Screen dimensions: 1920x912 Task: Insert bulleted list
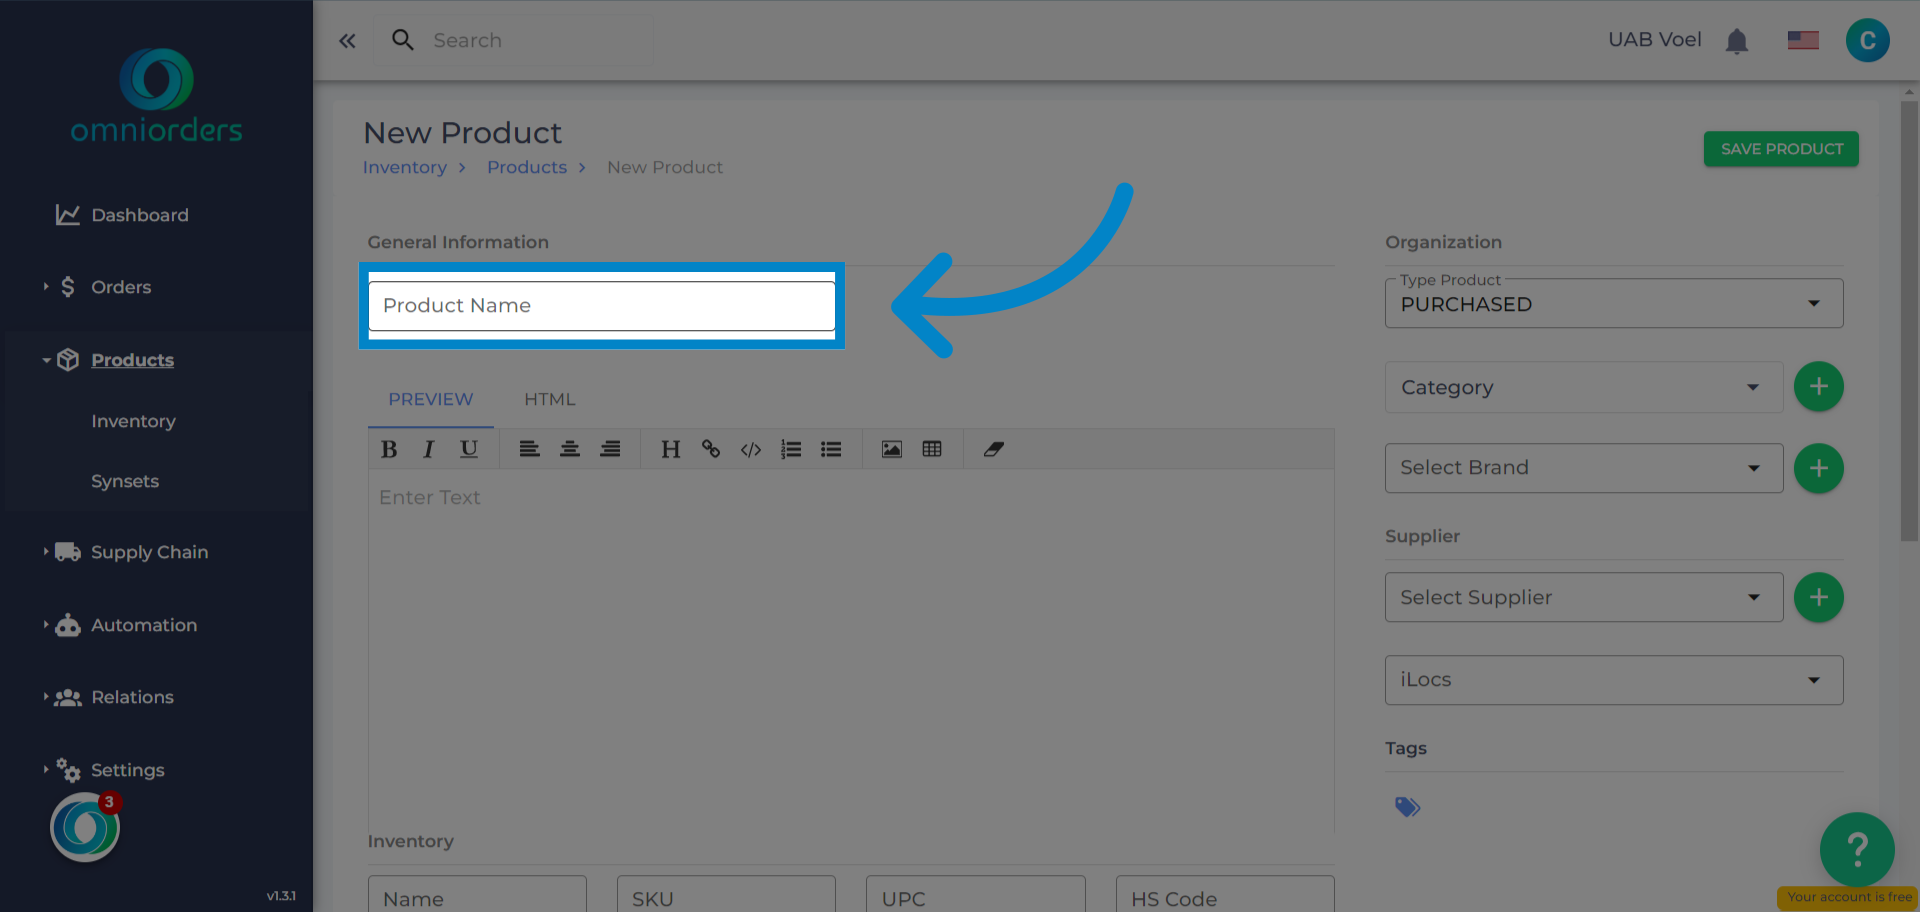[831, 450]
